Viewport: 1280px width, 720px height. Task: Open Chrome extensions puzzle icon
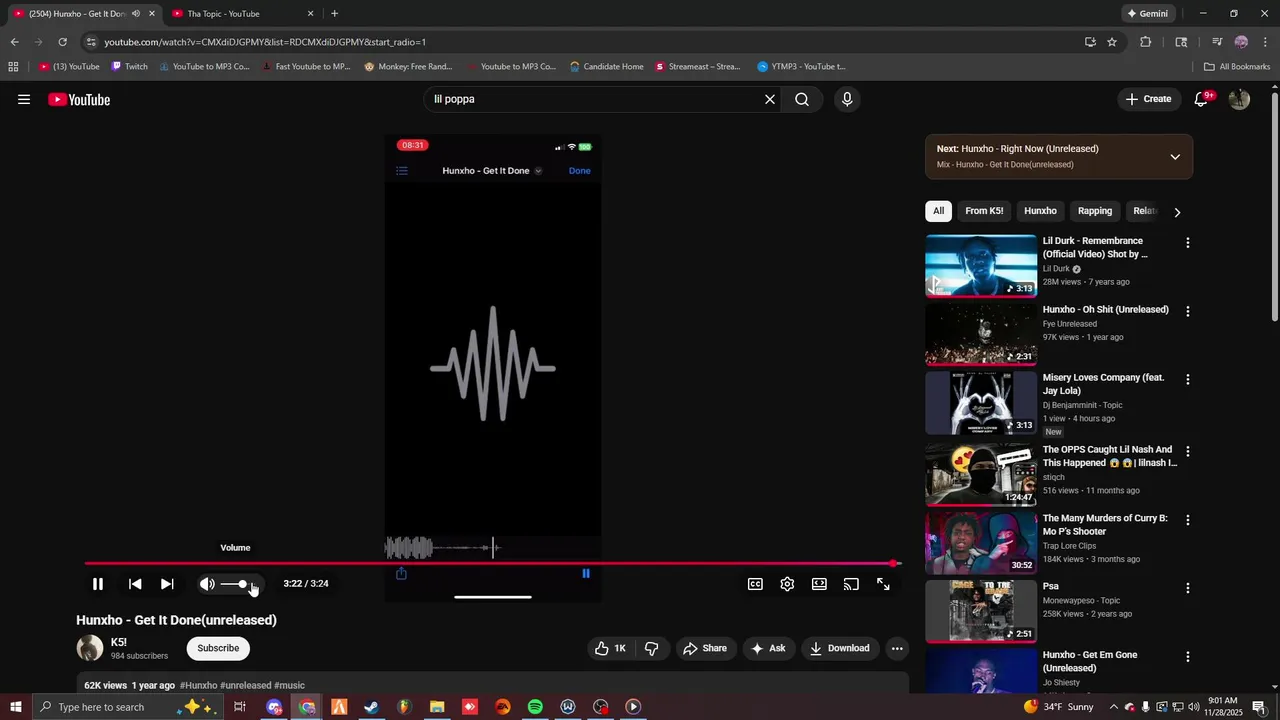pyautogui.click(x=1146, y=42)
